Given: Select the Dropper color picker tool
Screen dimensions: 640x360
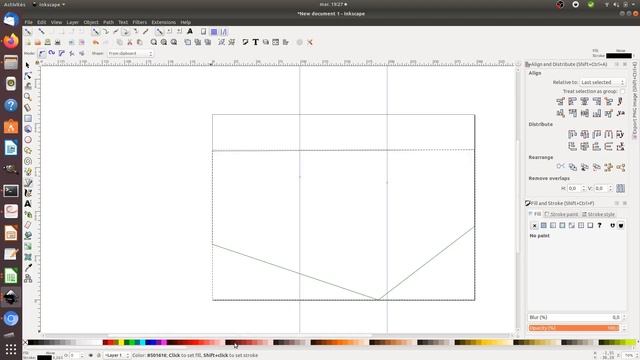Looking at the screenshot, I should [x=28, y=268].
